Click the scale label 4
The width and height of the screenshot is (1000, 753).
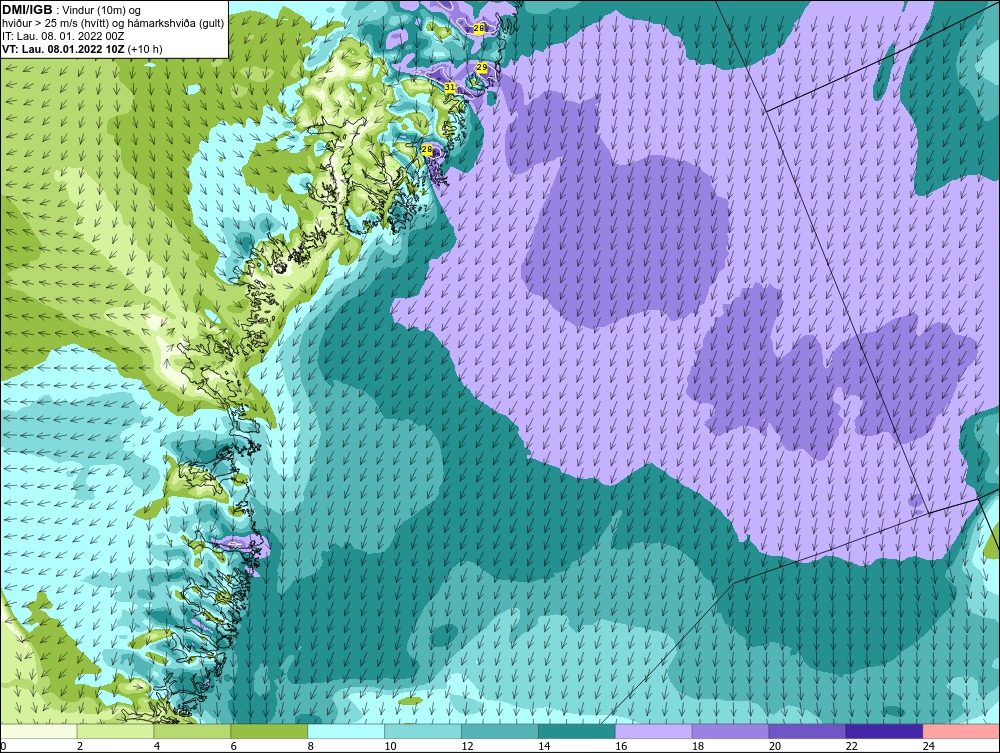tap(157, 746)
